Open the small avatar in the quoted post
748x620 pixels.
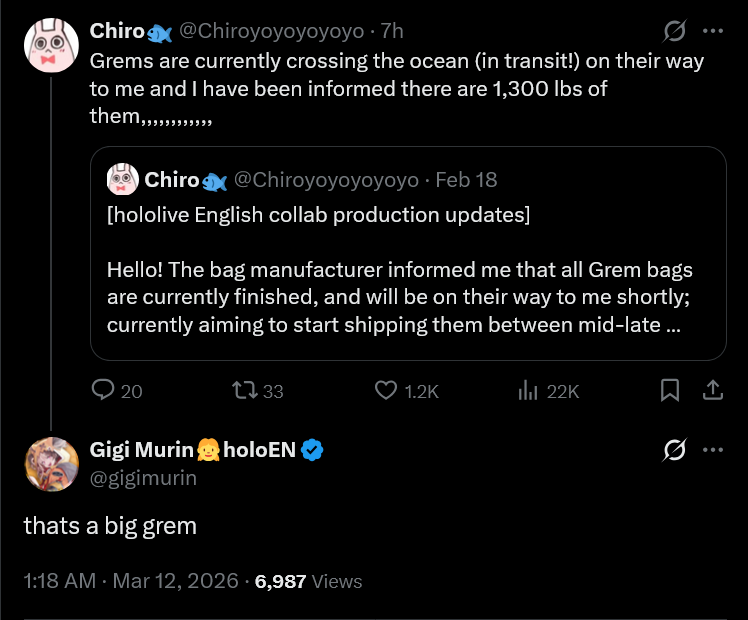[123, 179]
